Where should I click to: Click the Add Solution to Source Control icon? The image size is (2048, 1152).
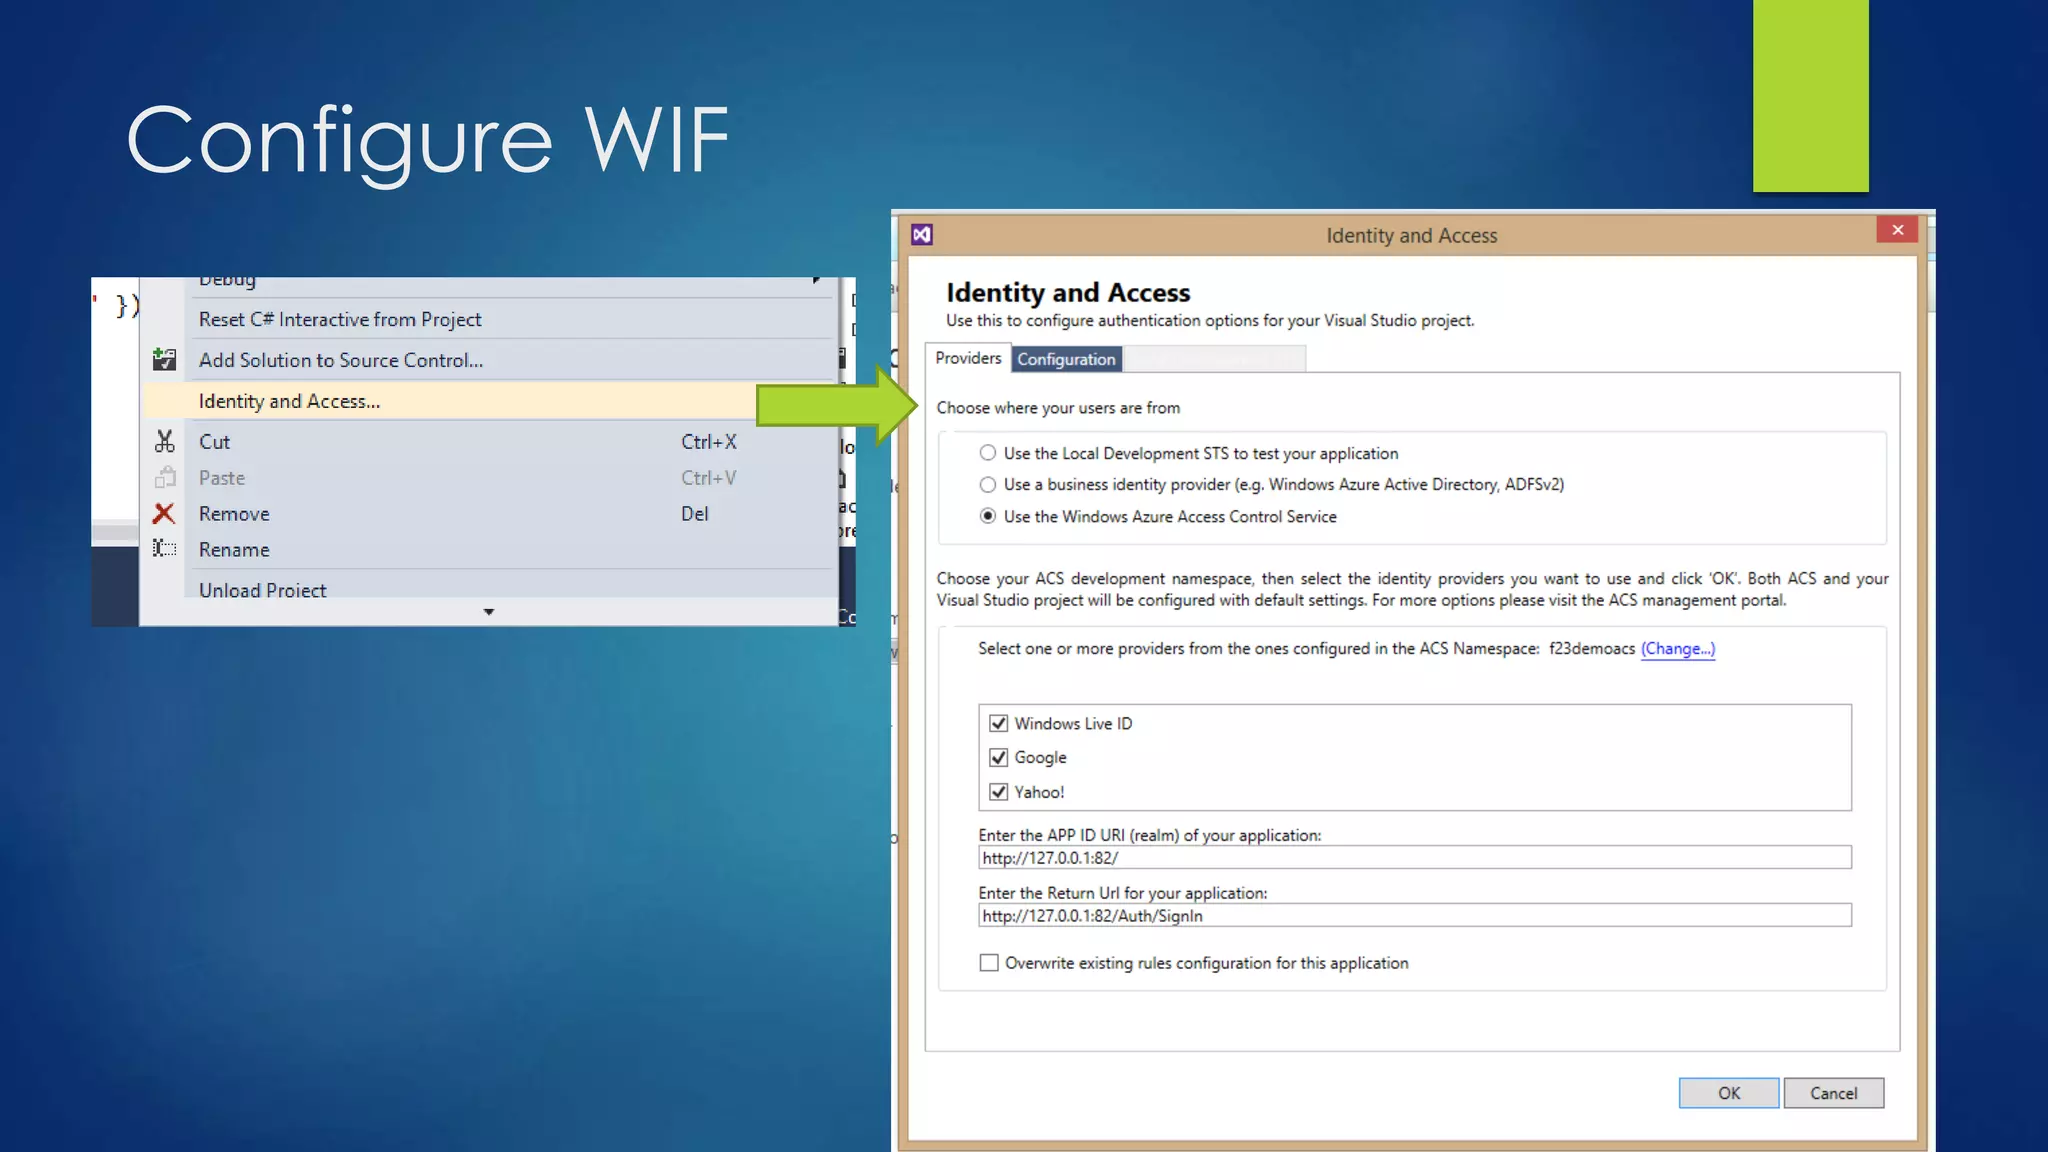point(164,359)
